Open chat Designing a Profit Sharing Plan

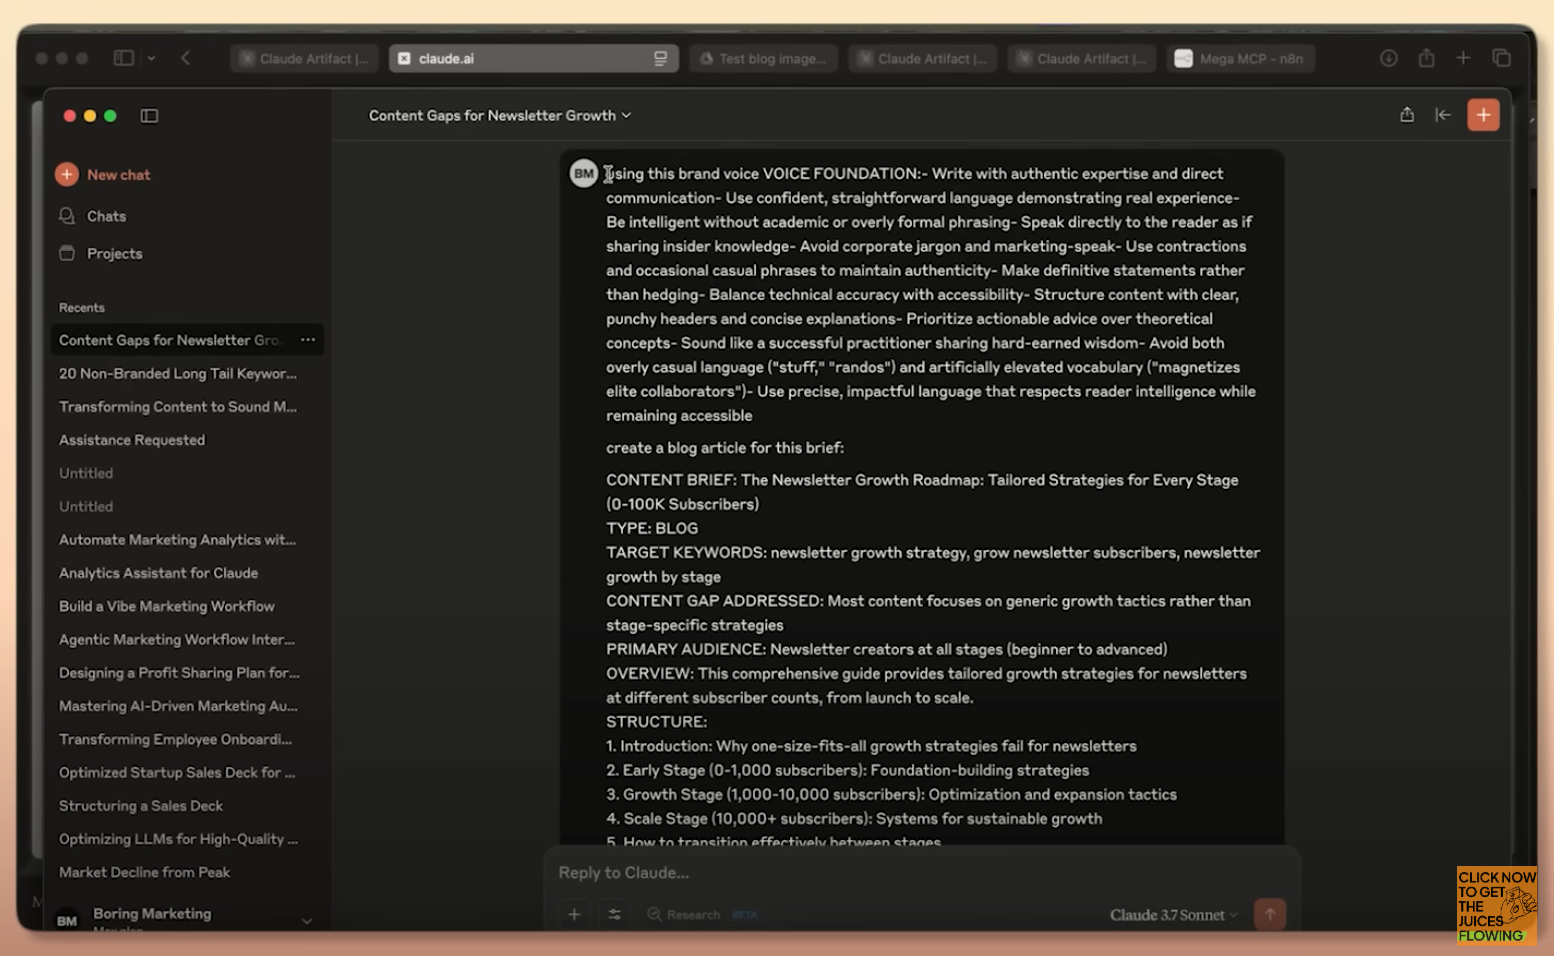[179, 673]
